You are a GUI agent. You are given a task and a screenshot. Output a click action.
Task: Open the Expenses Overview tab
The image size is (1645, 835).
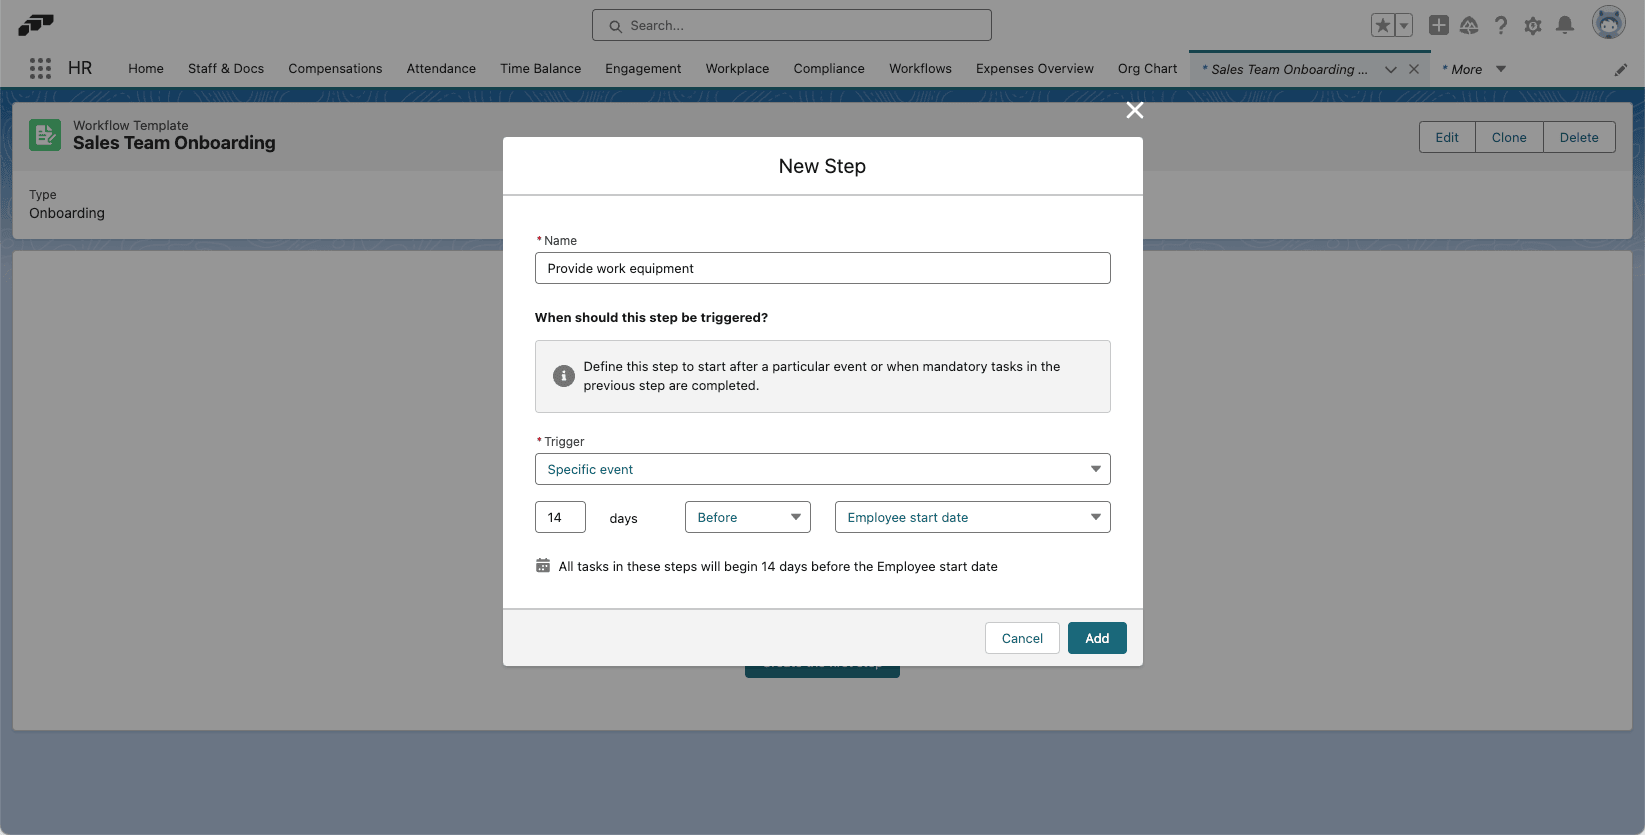pyautogui.click(x=1035, y=68)
